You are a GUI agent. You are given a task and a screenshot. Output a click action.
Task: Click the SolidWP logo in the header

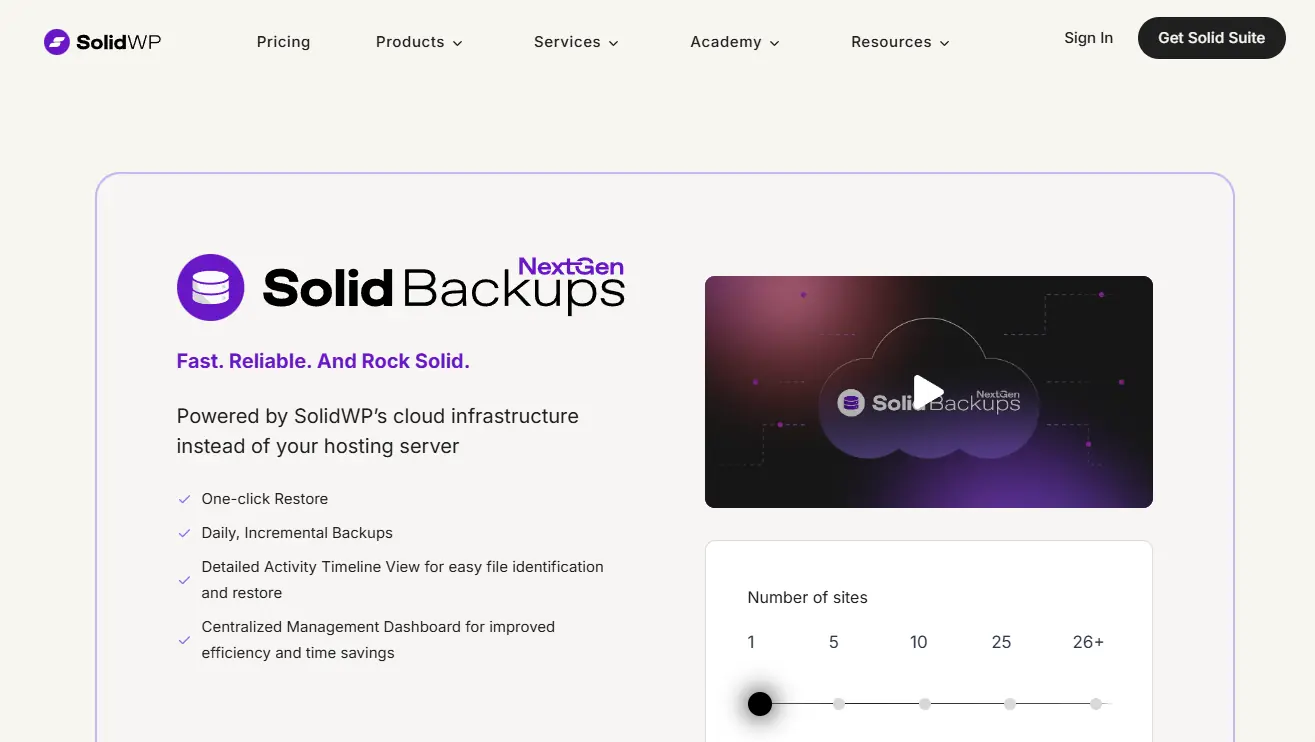(102, 42)
